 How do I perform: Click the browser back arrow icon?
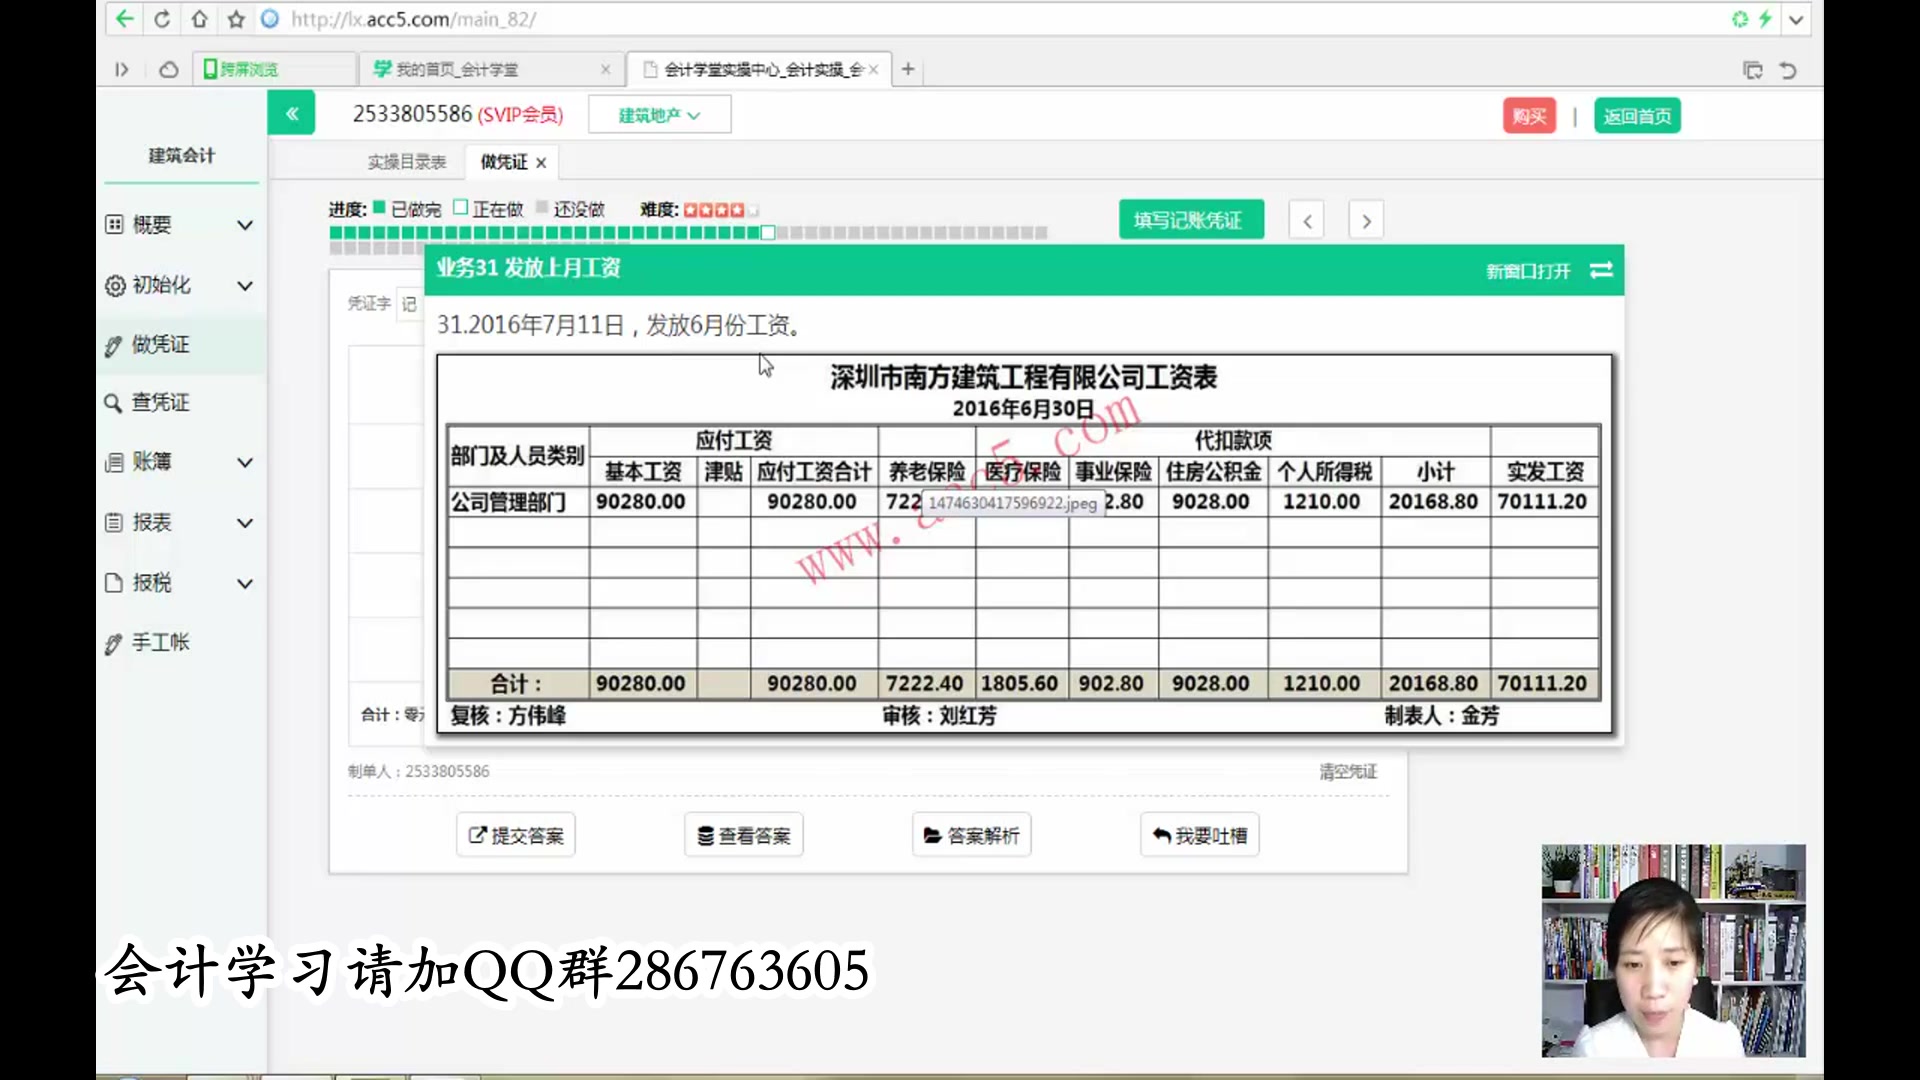point(124,19)
